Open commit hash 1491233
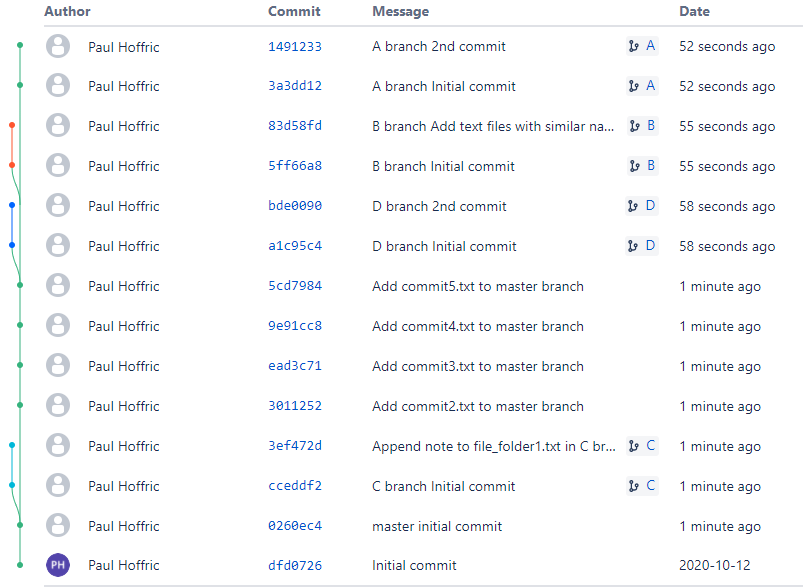Image resolution: width=803 pixels, height=588 pixels. click(295, 46)
